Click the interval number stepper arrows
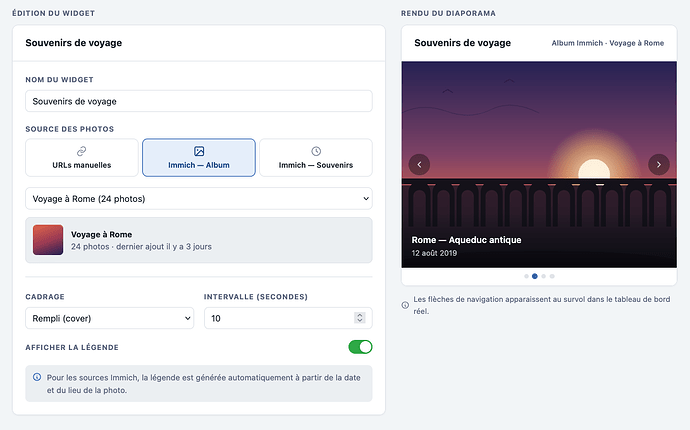690x430 pixels. 360,318
